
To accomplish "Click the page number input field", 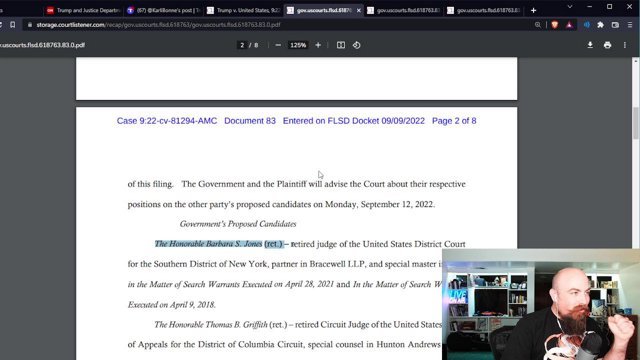I will (x=242, y=45).
